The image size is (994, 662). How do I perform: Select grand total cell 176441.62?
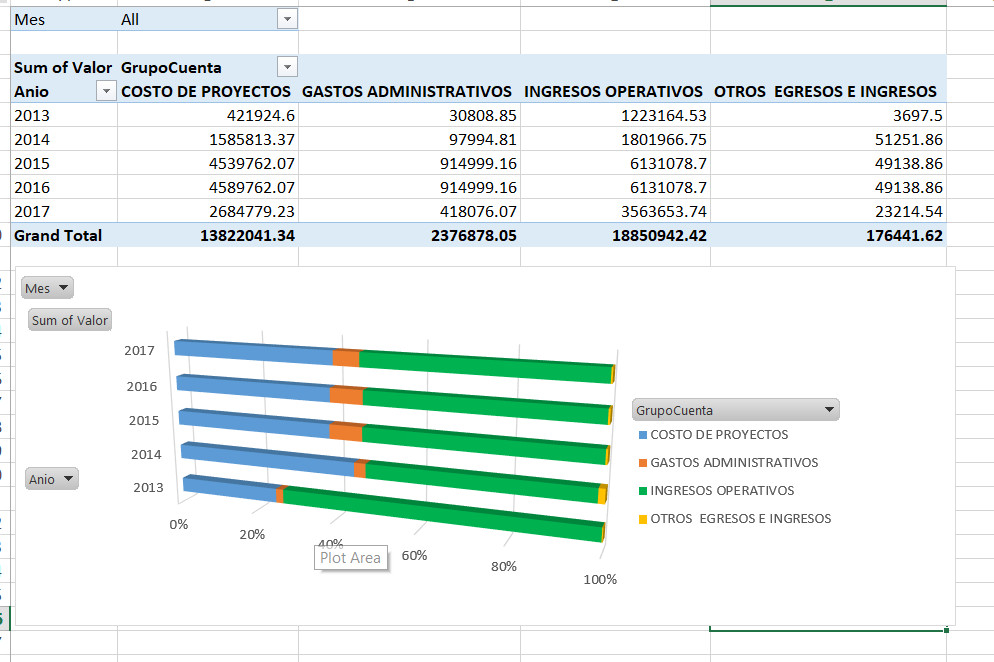(829, 235)
